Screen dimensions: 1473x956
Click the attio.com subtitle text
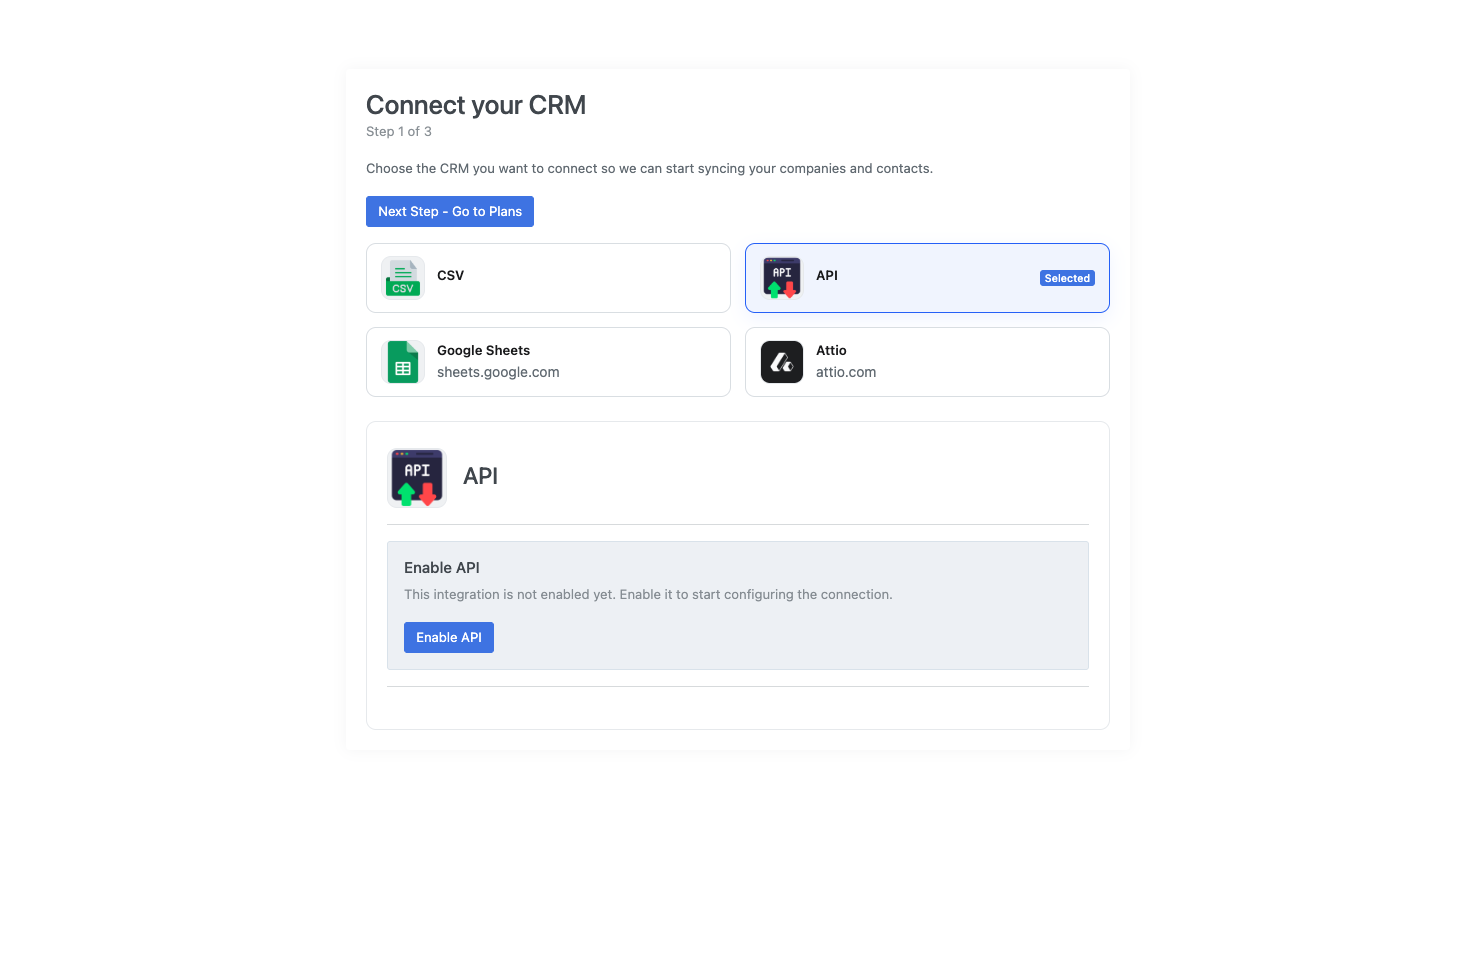846,372
